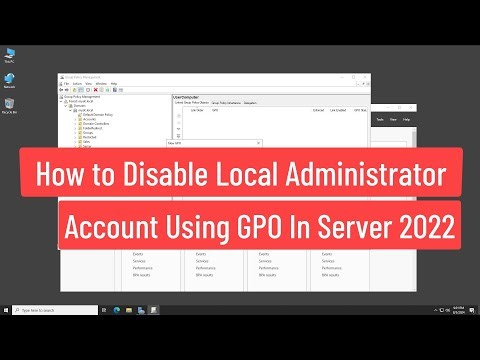Expand the Accounts OU
Viewport: 480px width, 360px height.
75,119
